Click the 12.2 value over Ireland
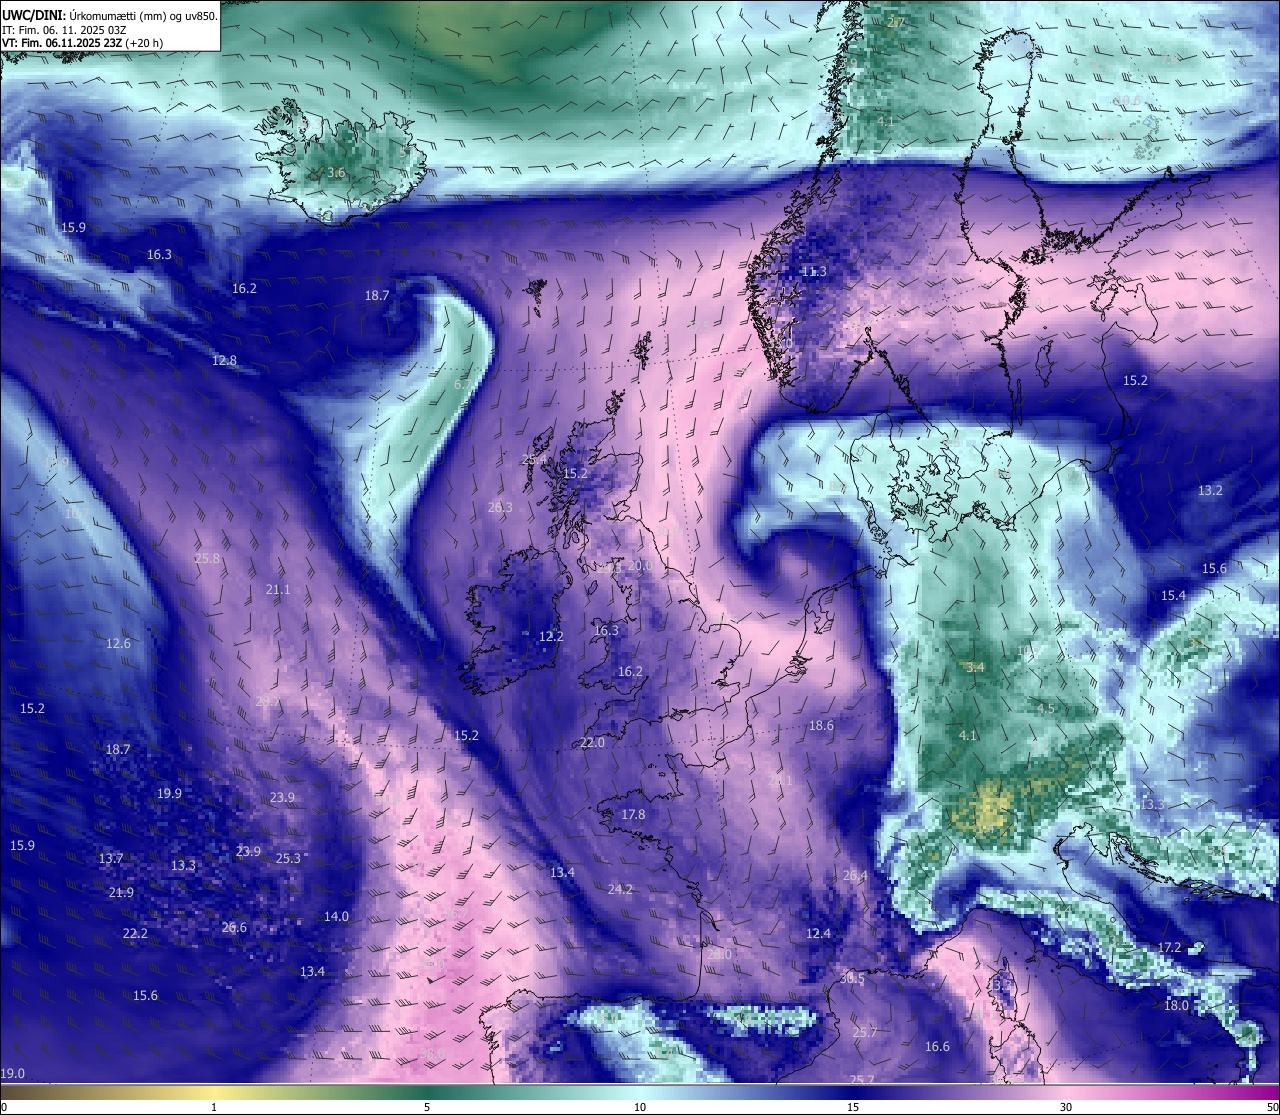1280x1115 pixels. tap(551, 637)
